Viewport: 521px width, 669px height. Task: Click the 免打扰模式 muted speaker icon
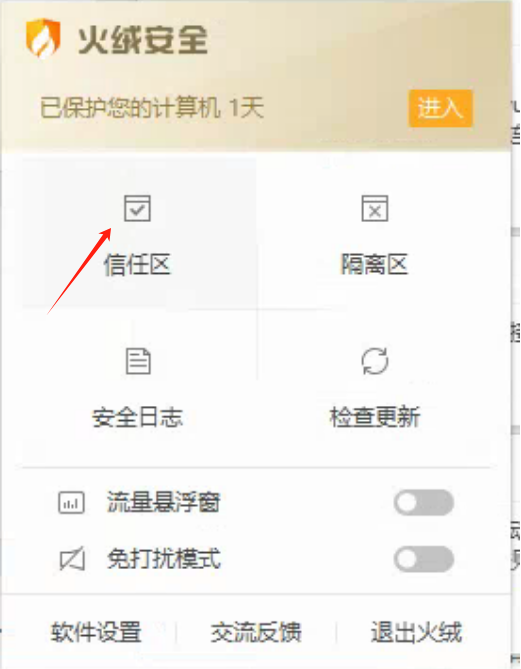[72, 558]
